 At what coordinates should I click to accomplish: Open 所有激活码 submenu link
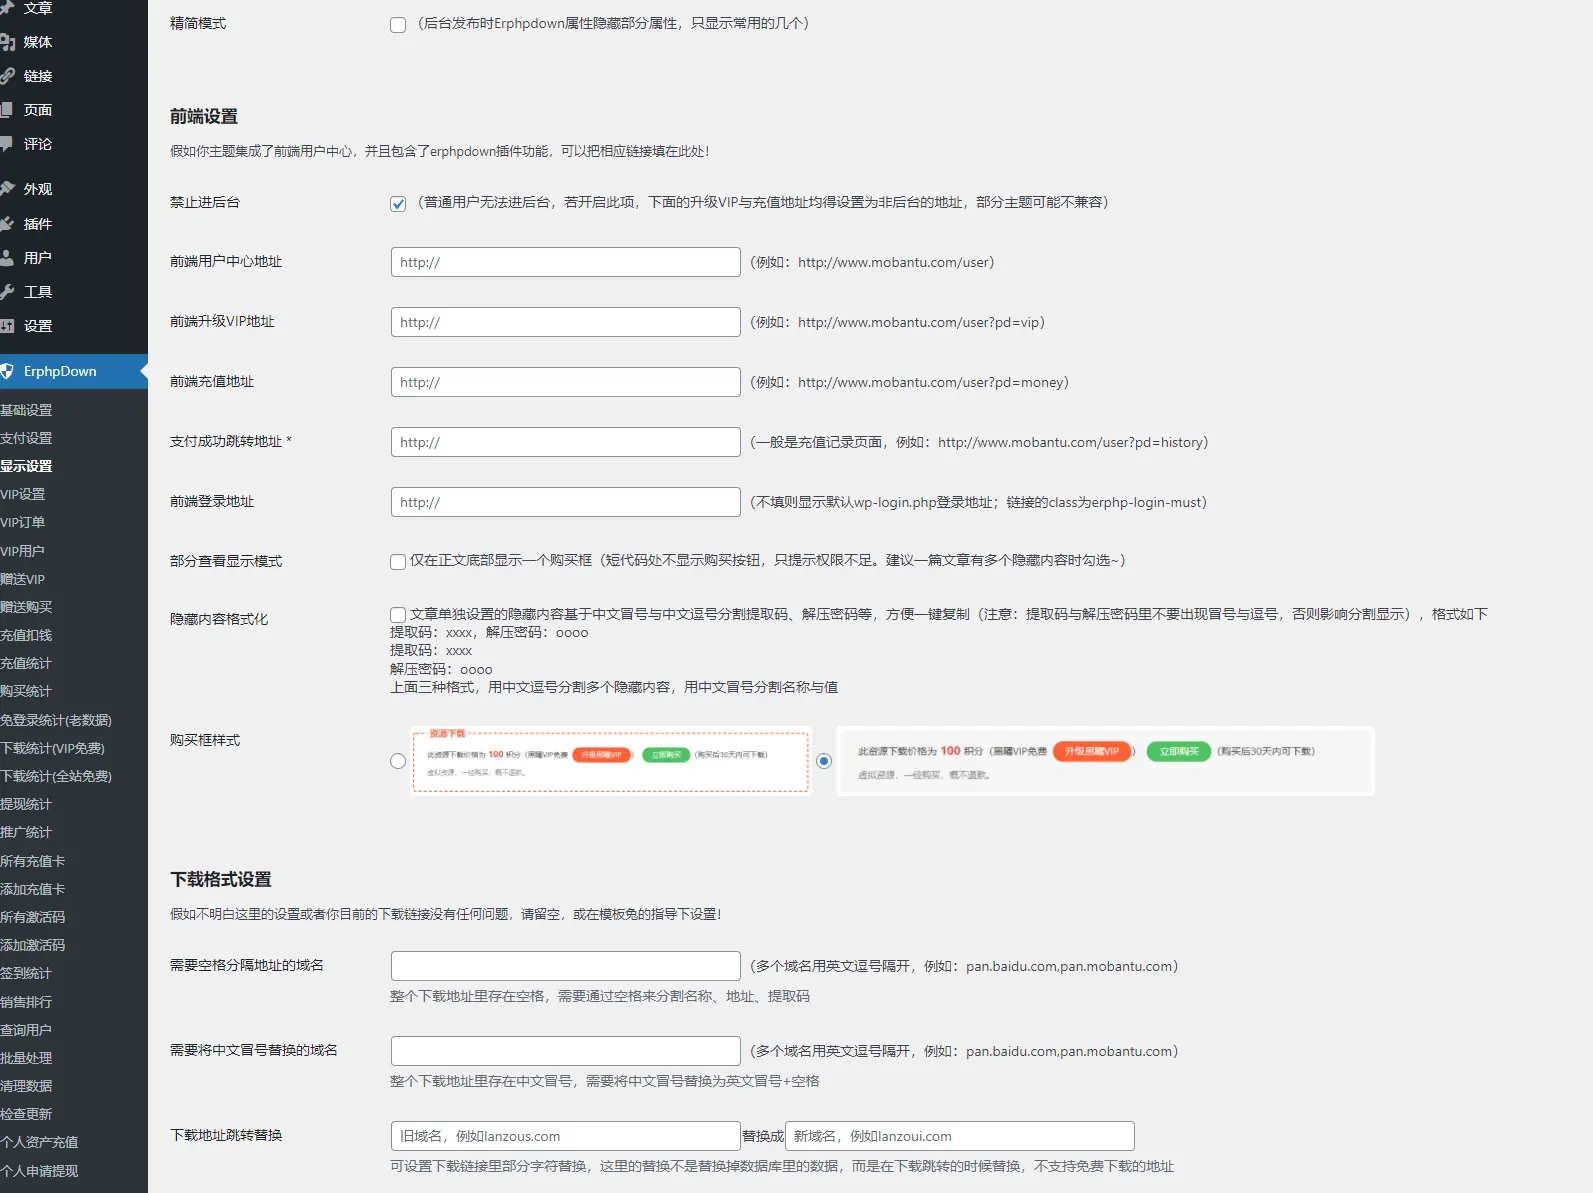(x=33, y=917)
